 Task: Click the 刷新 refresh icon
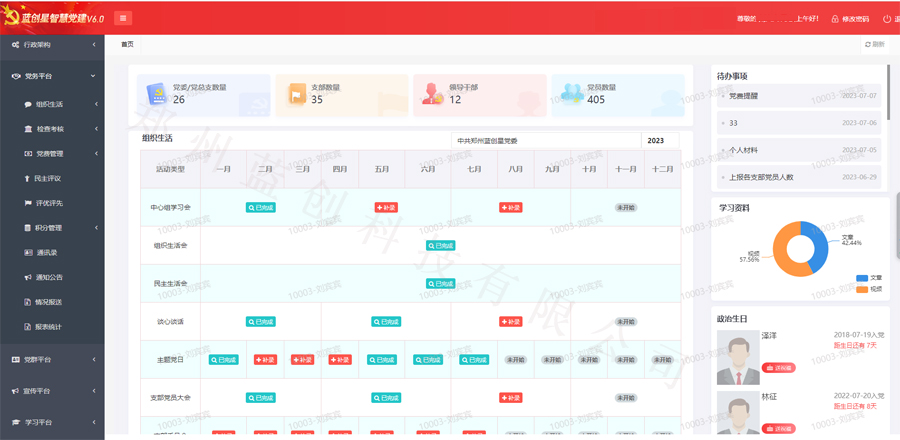(868, 44)
